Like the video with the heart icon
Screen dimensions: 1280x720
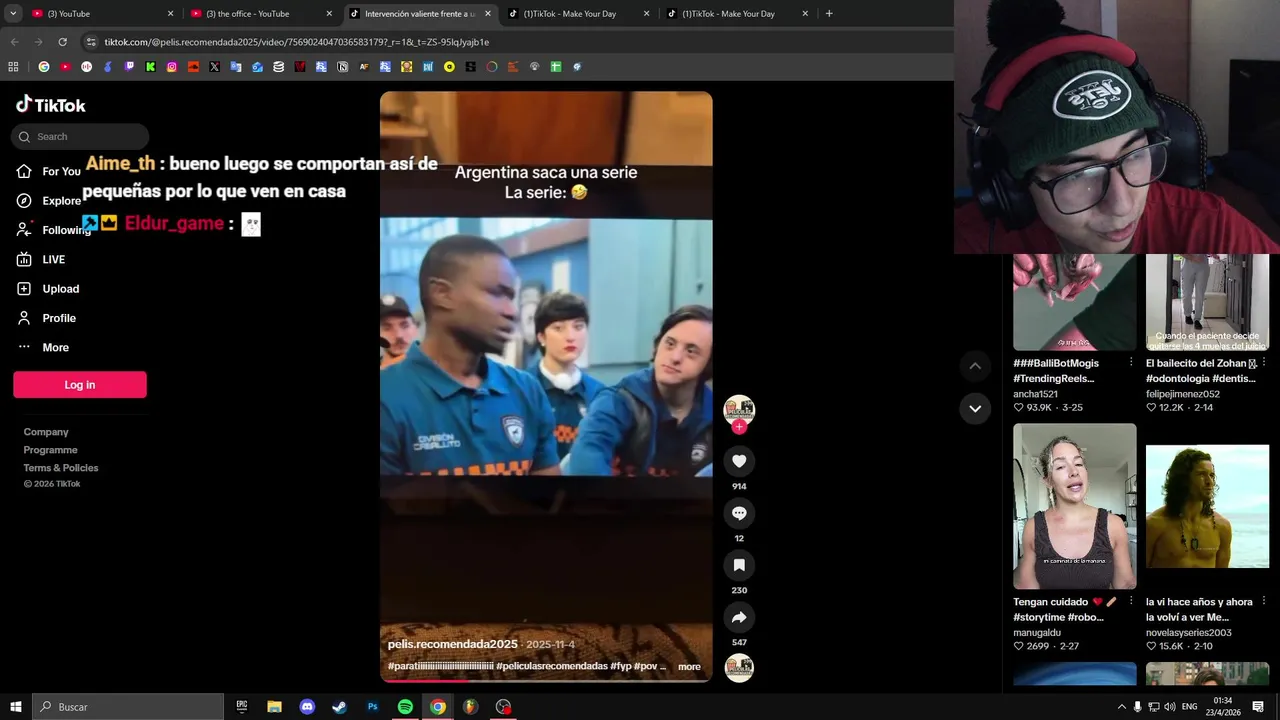tap(739, 461)
